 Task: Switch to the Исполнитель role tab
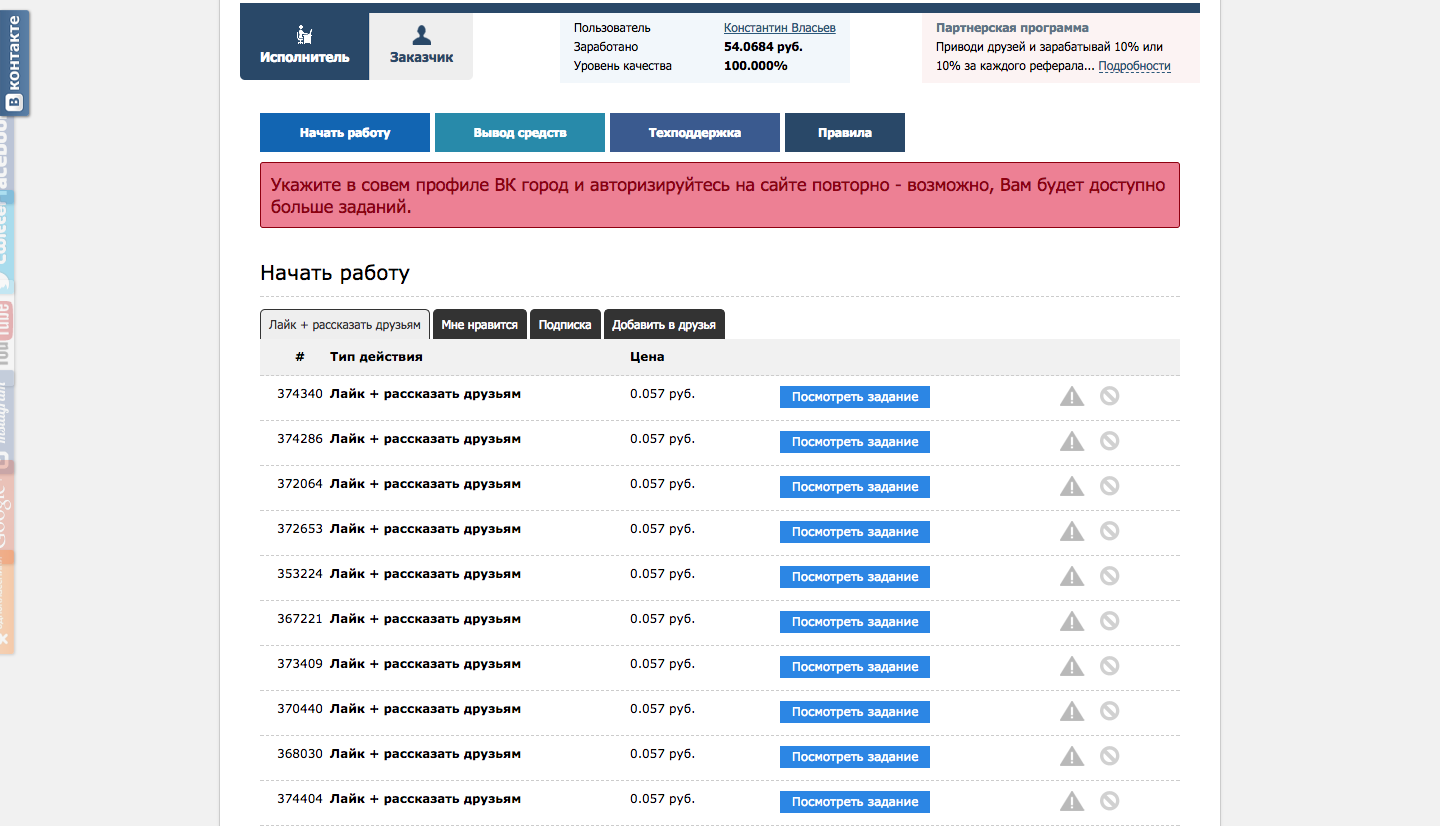304,46
